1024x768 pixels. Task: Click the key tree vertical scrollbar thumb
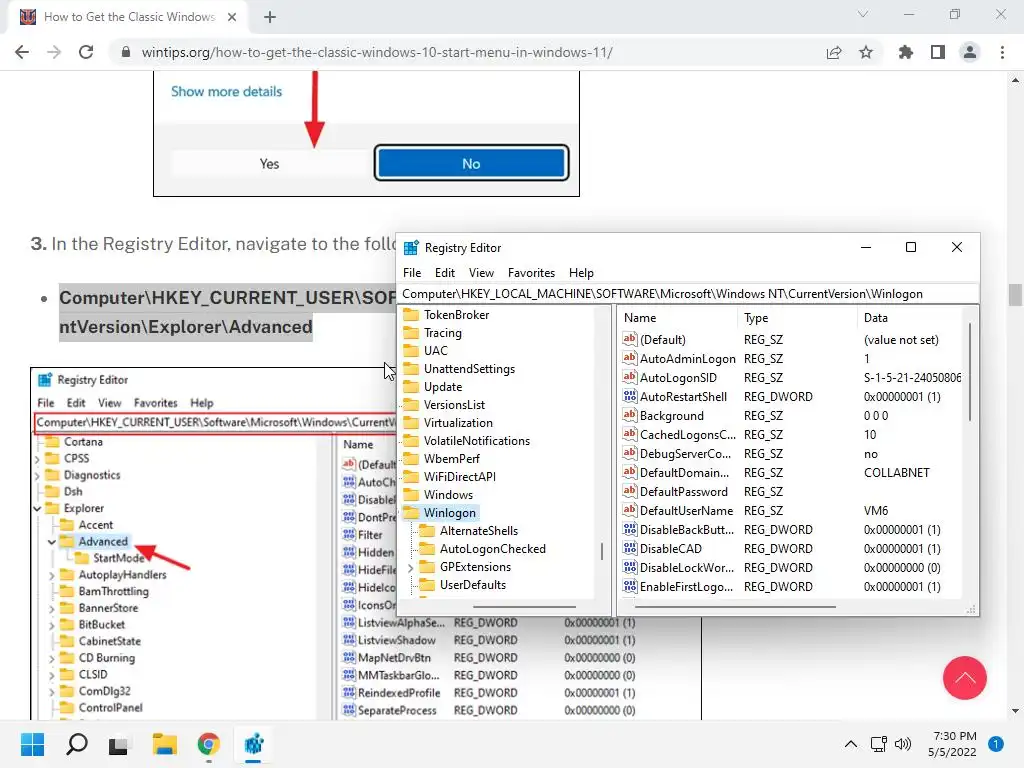[x=601, y=551]
